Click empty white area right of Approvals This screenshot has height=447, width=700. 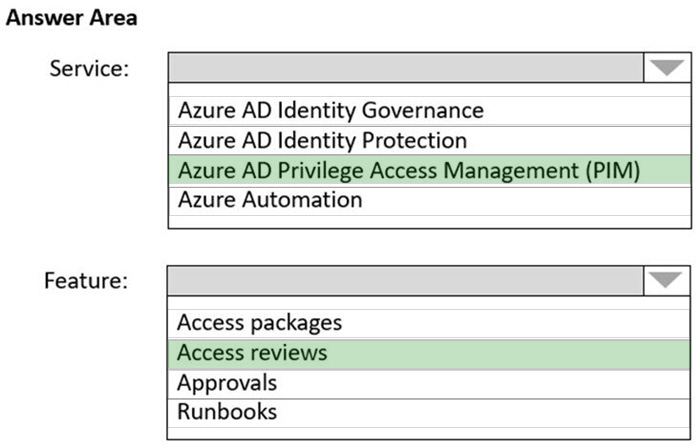click(480, 382)
